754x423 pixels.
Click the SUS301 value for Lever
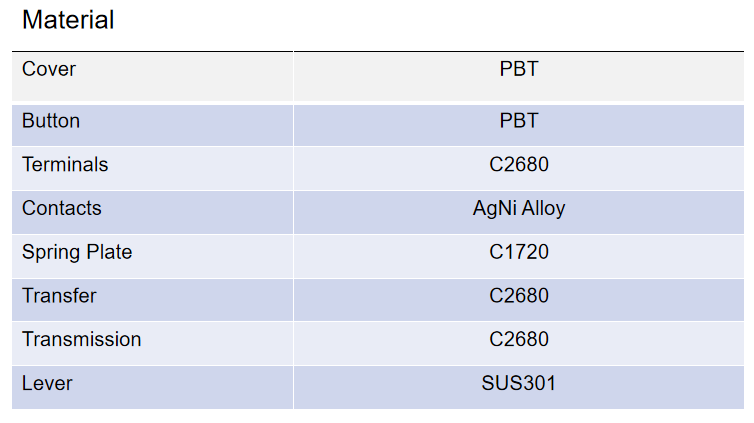tap(519, 383)
